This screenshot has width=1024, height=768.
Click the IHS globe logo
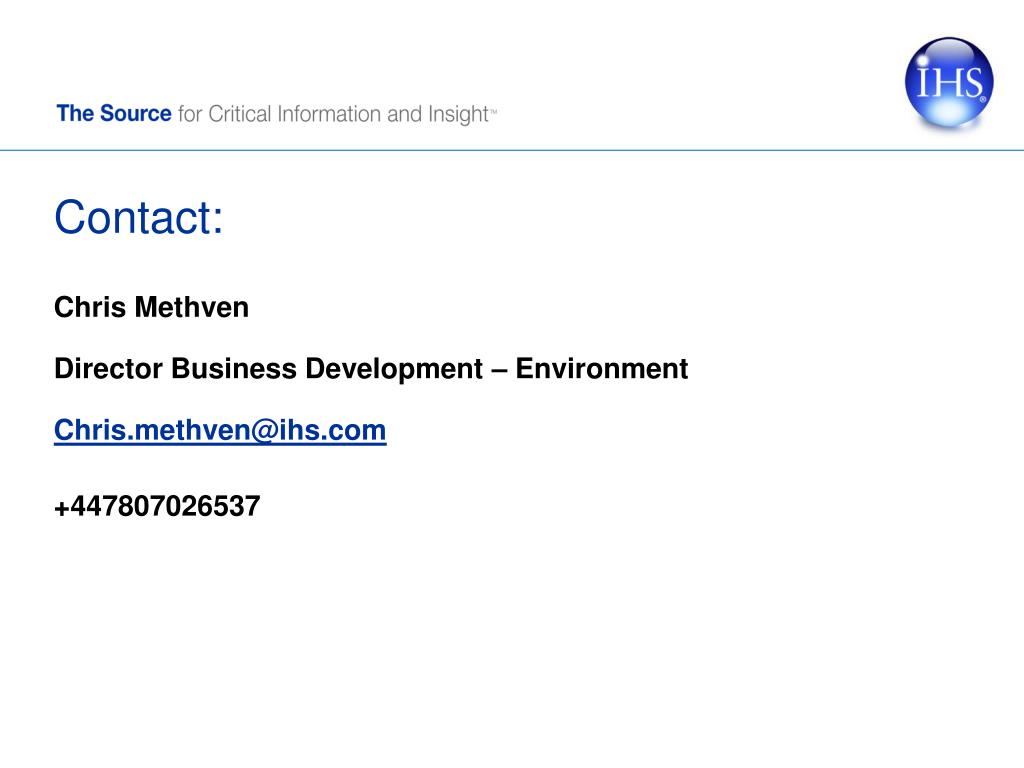point(949,82)
